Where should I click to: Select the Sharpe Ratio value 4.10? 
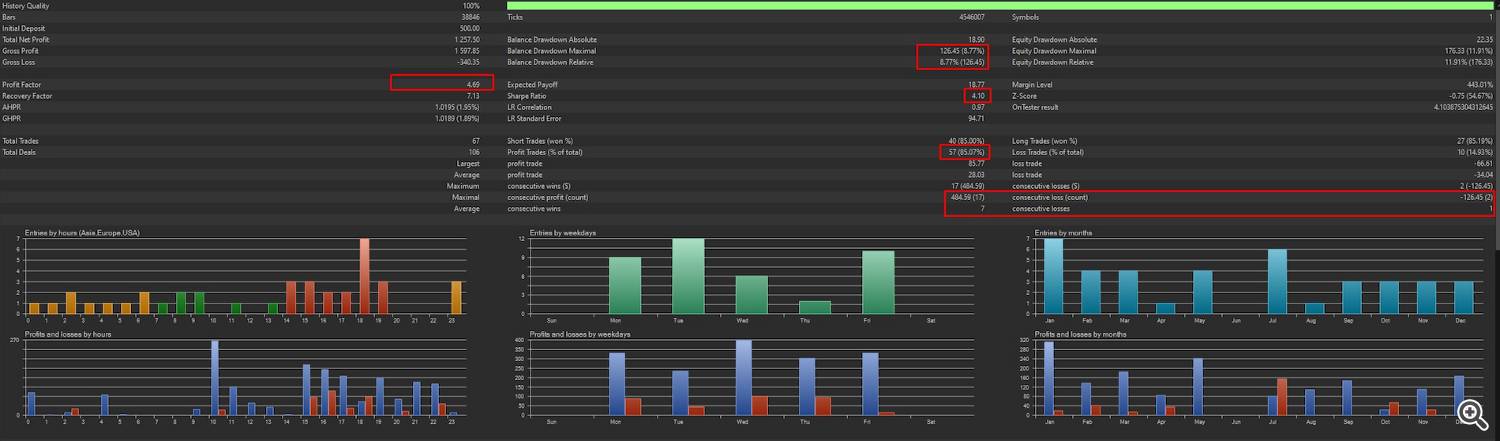[x=978, y=96]
